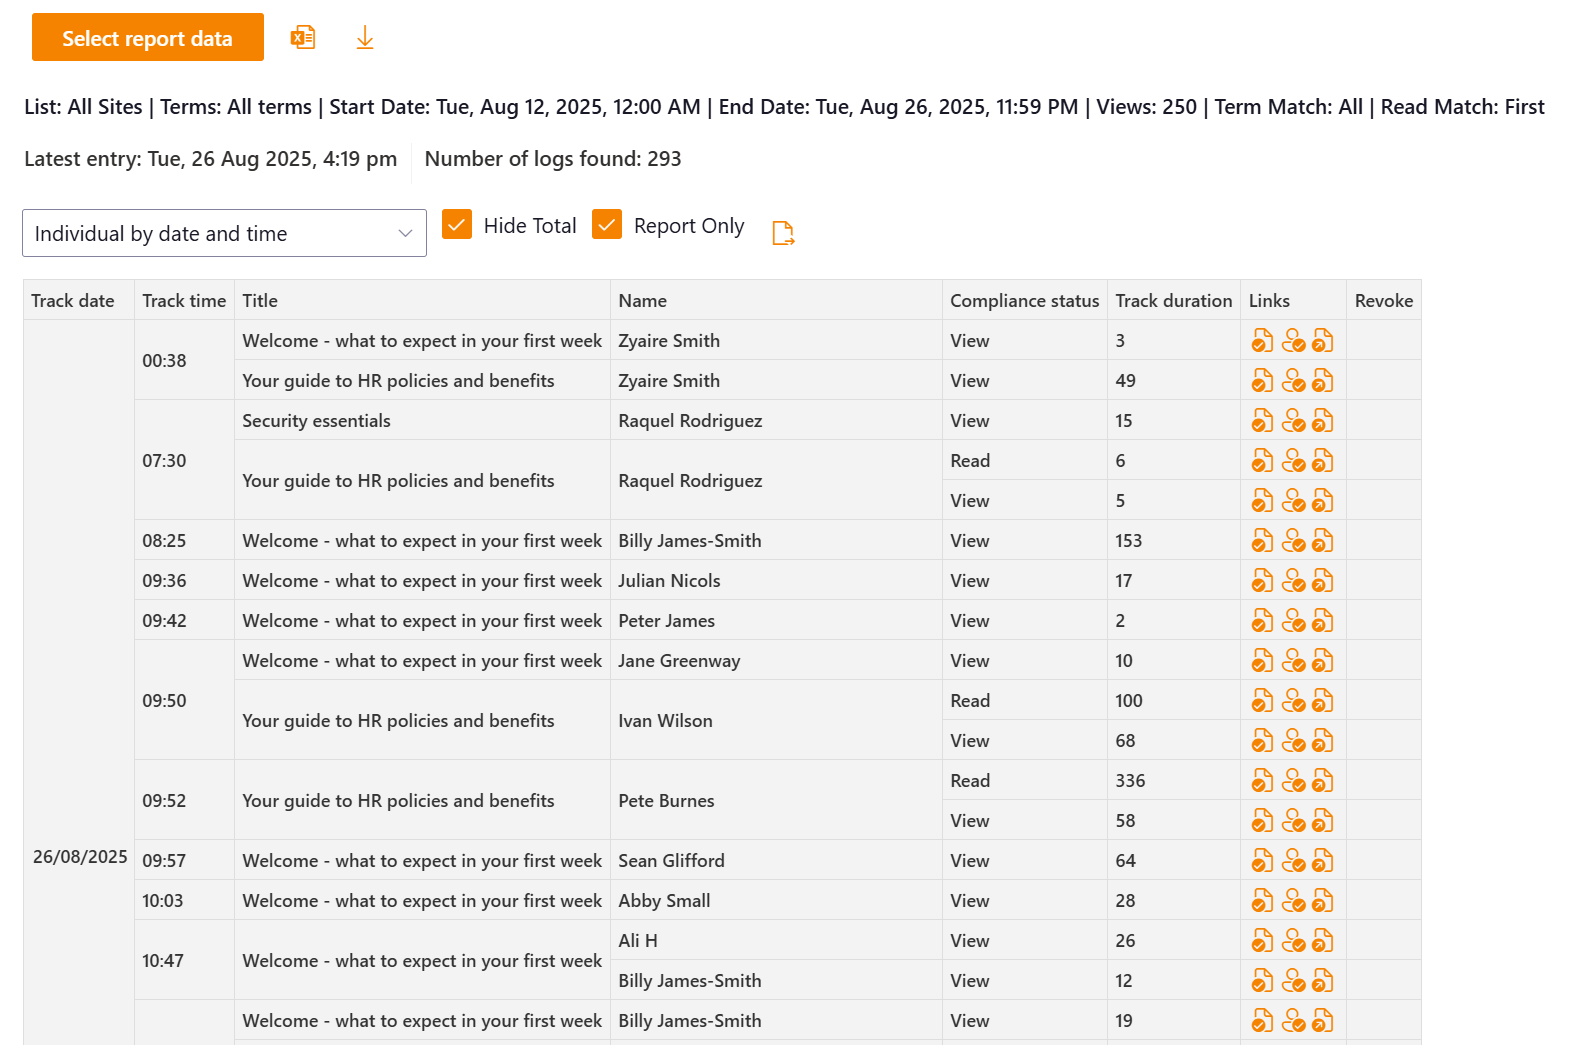Click the name Ali H
1579x1045 pixels.
coord(638,941)
